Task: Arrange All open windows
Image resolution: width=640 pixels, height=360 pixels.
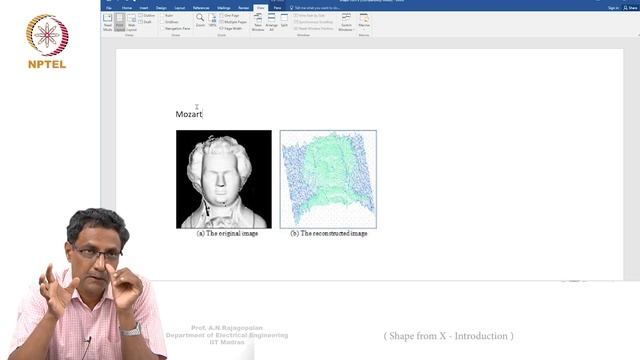Action: pos(271,22)
